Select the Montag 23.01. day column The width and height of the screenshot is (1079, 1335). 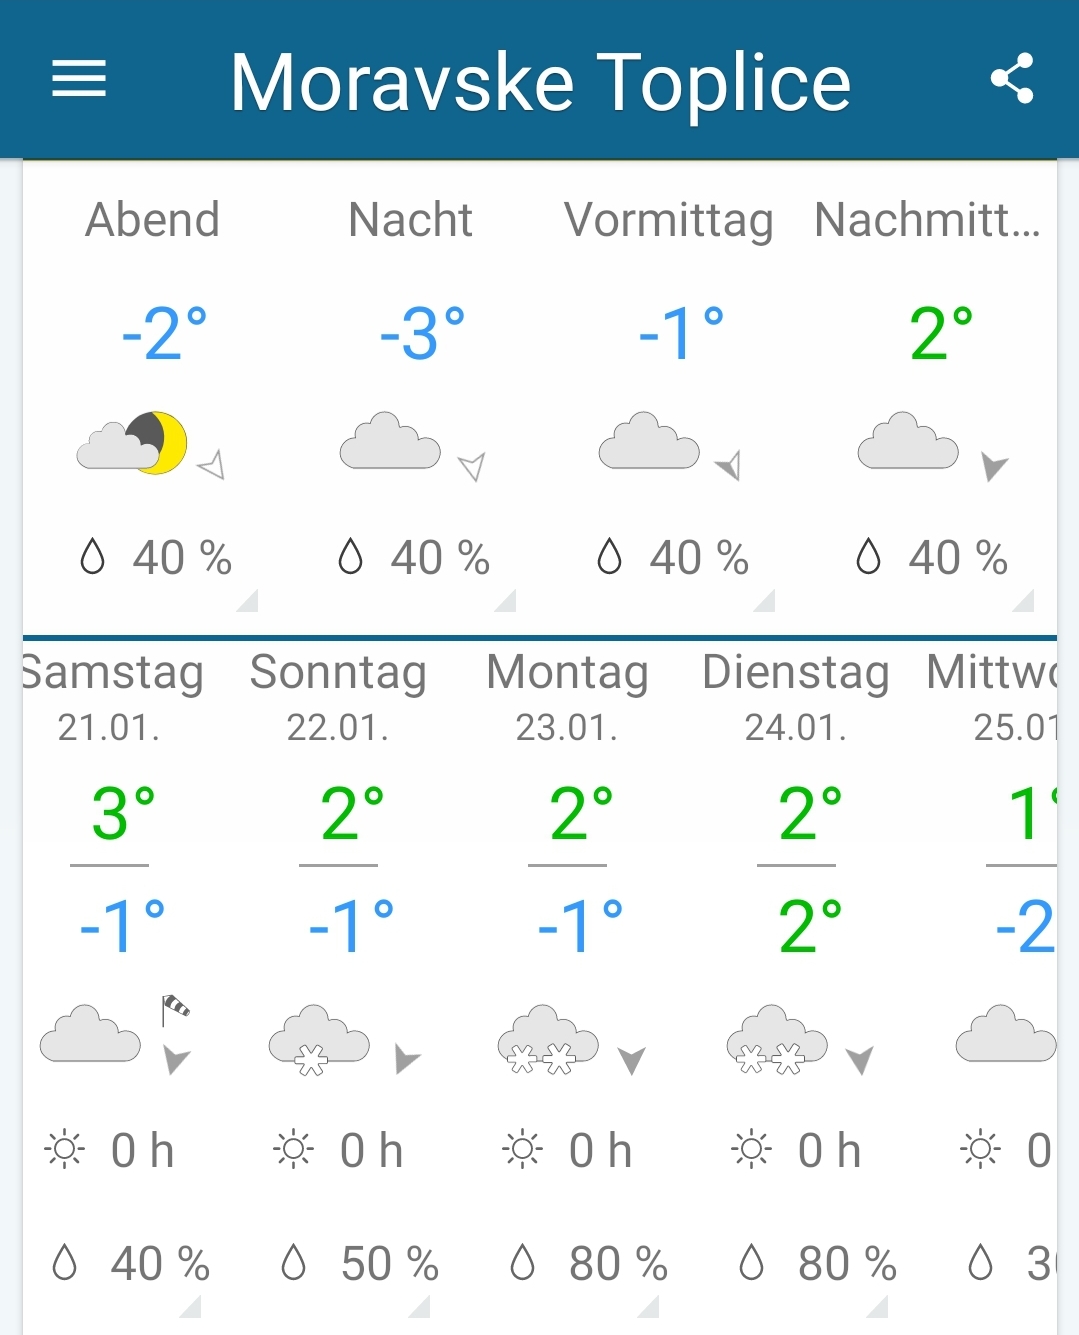pos(567,985)
